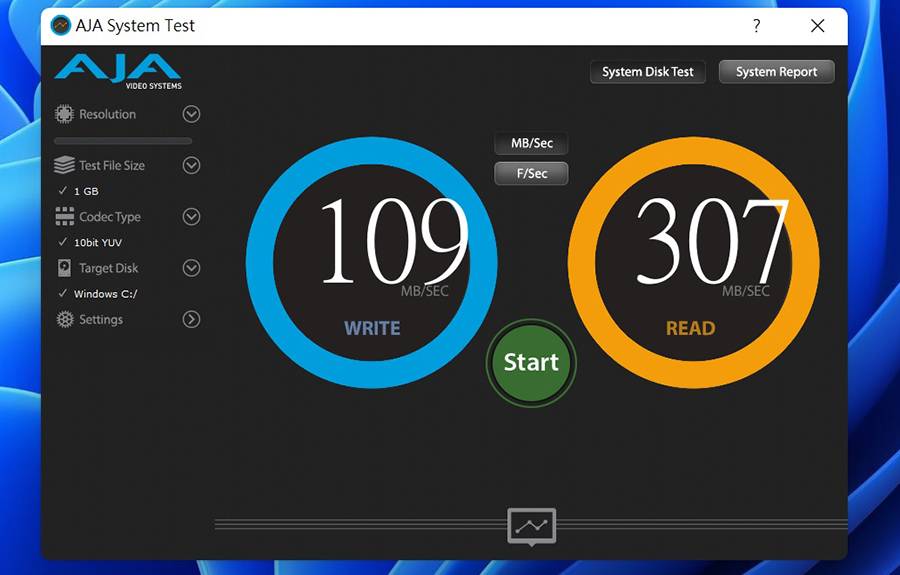Click the AJA System Test window title
Image resolution: width=900 pixels, height=575 pixels.
click(x=135, y=25)
